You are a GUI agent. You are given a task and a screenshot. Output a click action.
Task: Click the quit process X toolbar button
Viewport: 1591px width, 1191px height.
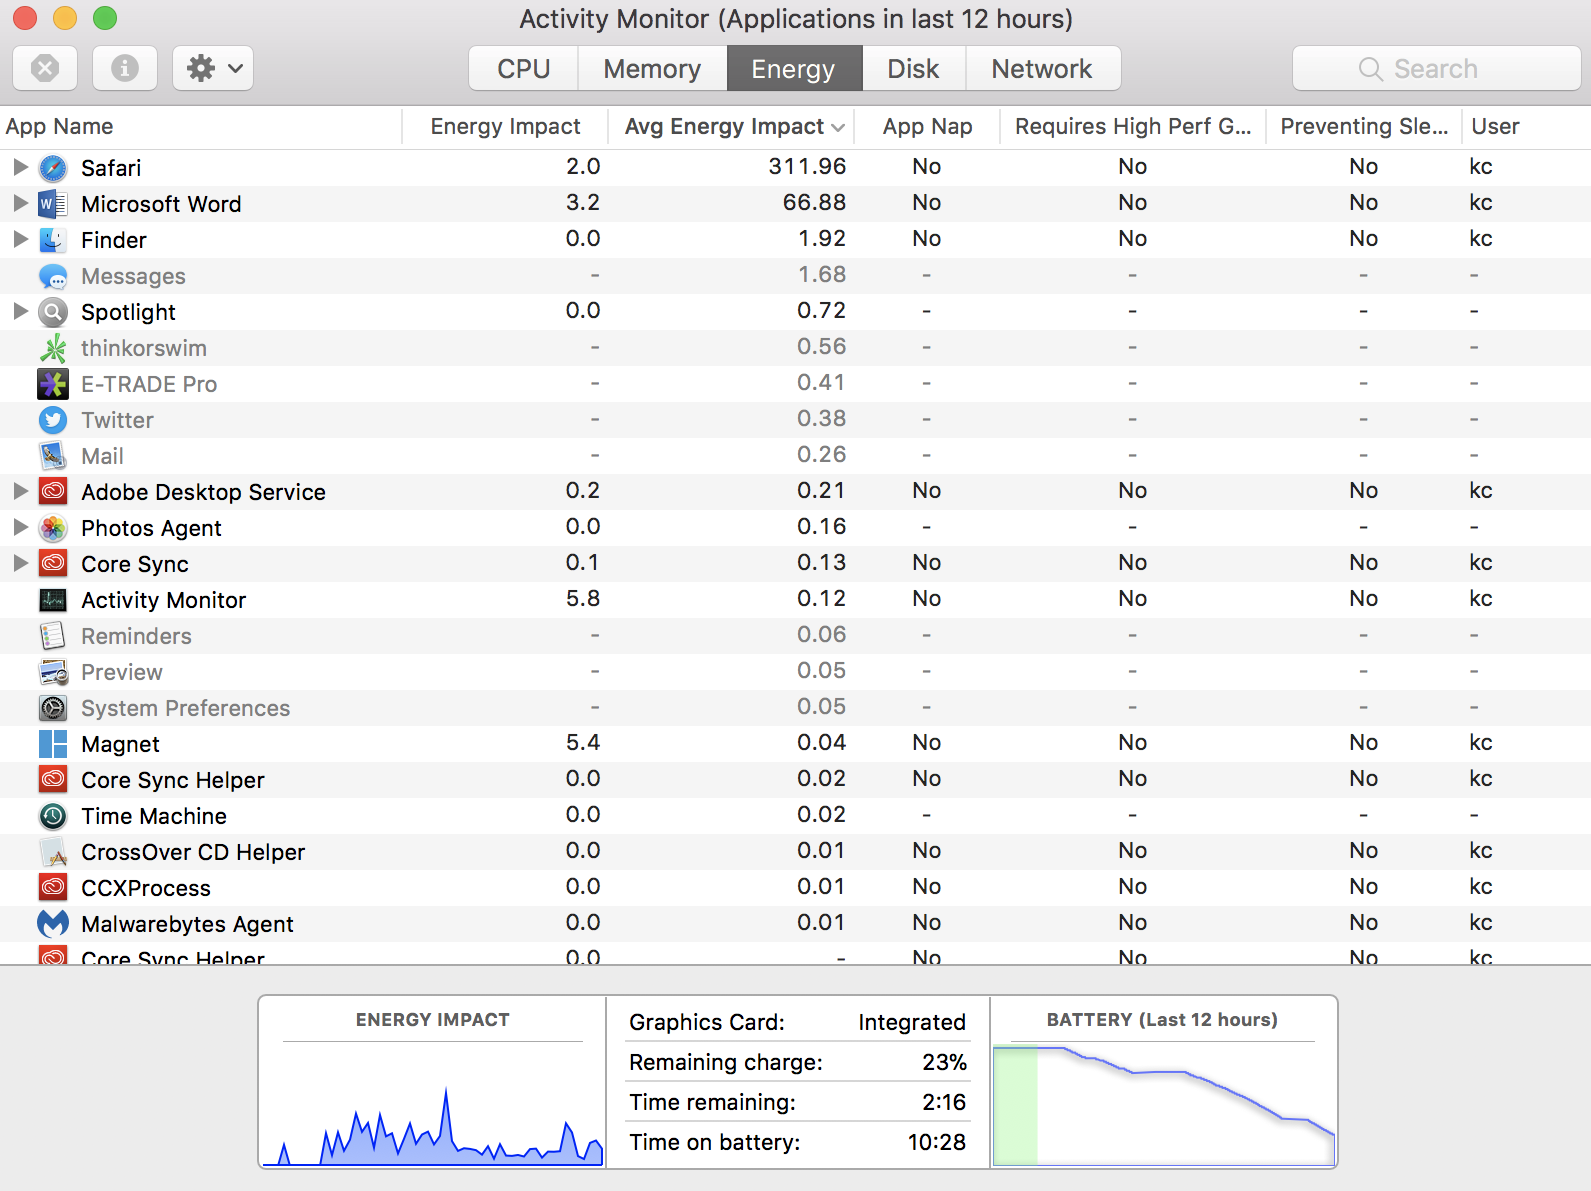[x=45, y=68]
